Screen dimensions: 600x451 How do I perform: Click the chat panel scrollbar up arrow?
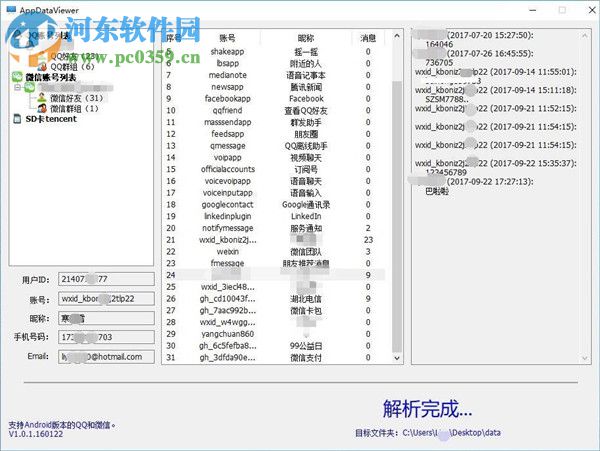pos(584,36)
